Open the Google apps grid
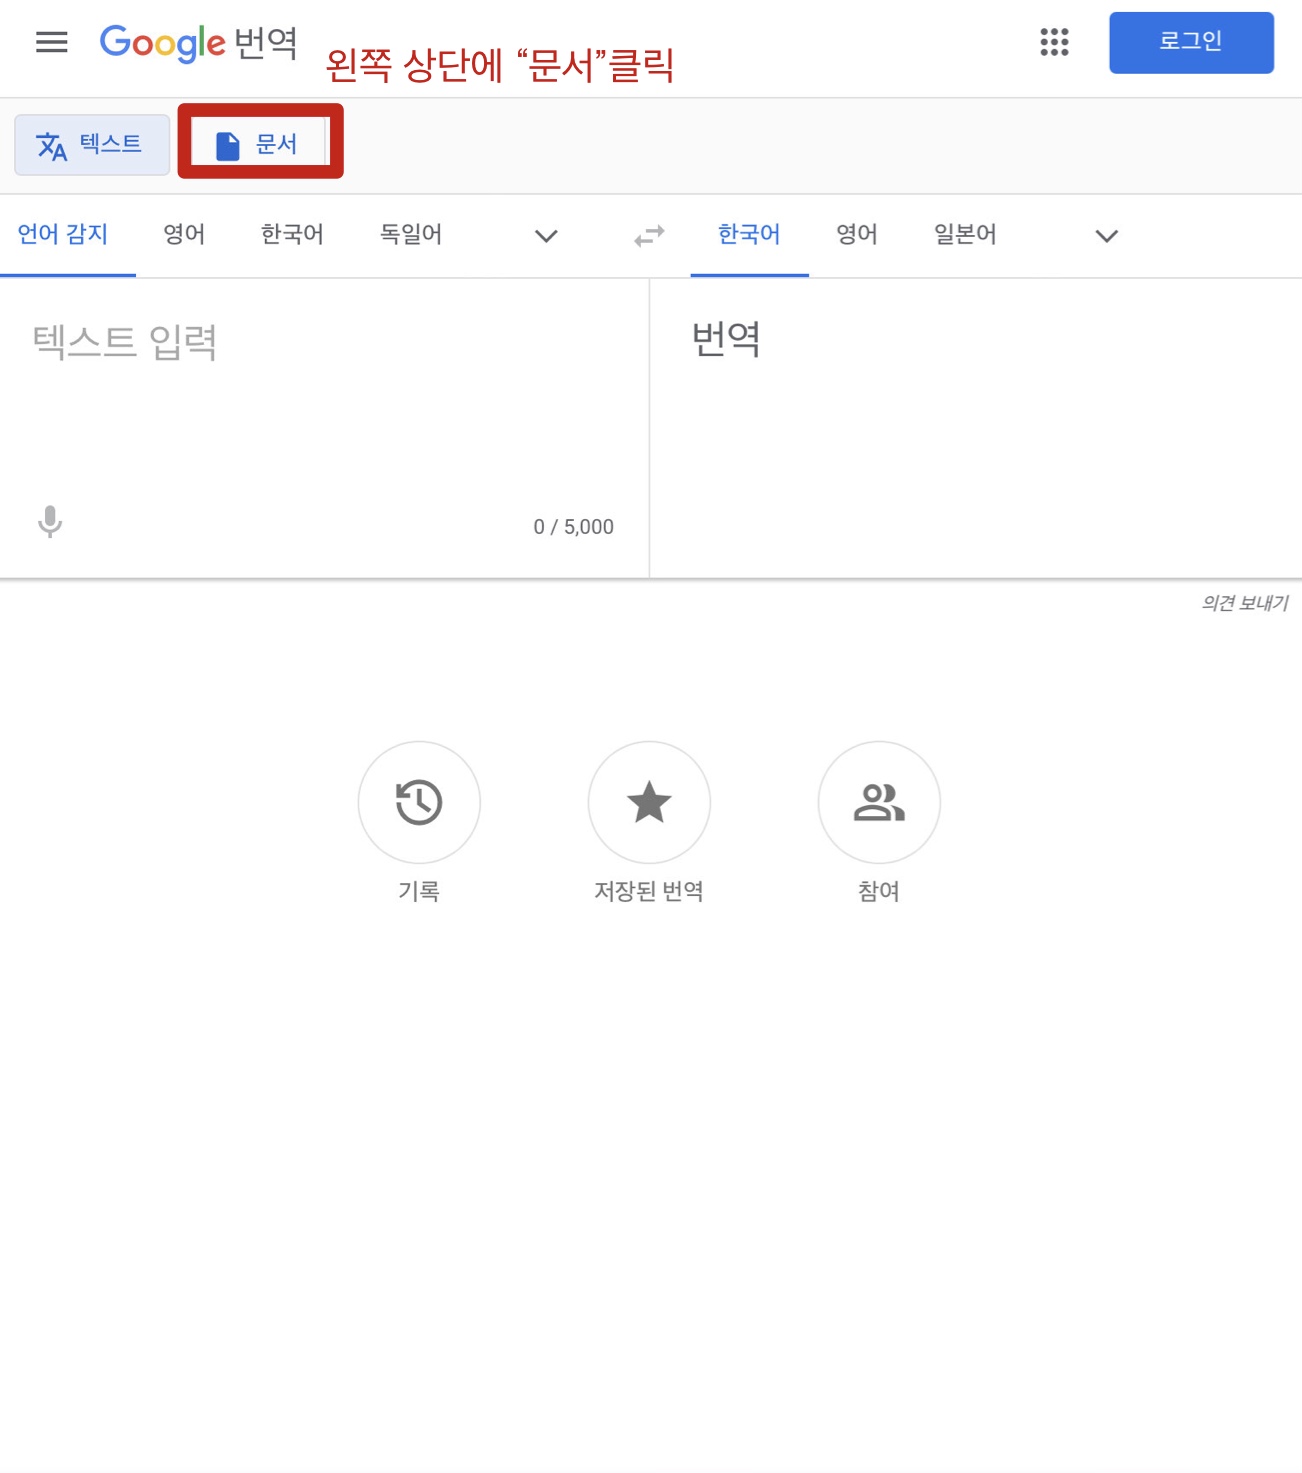1302x1473 pixels. (x=1054, y=42)
